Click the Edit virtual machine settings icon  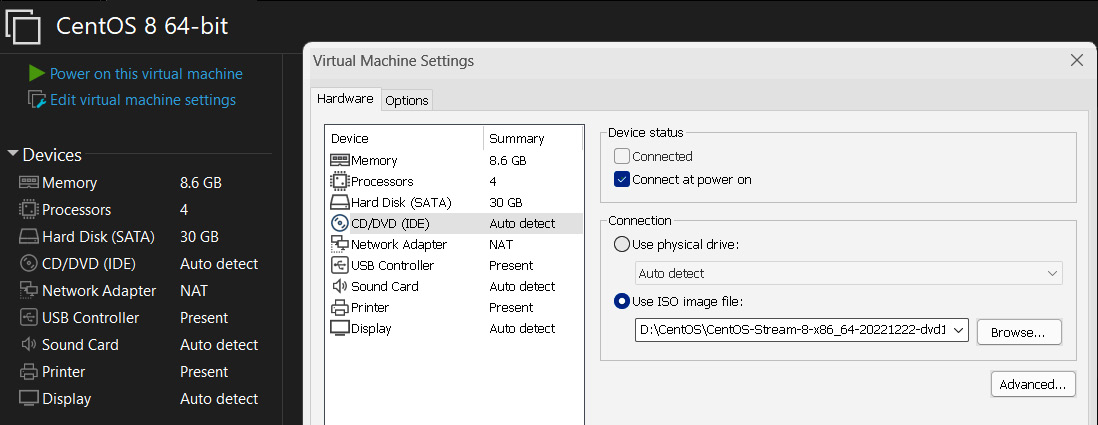coord(37,100)
